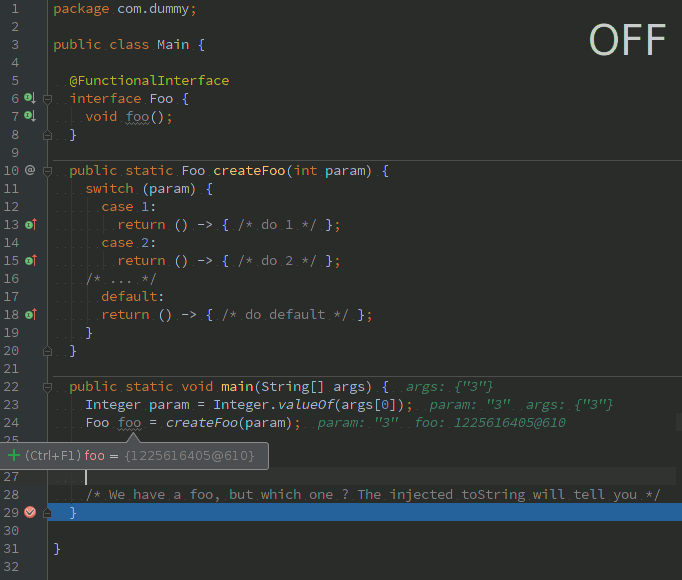This screenshot has height=580, width=682.
Task: Click the implements gutter icon on line 13
Action: click(30, 225)
